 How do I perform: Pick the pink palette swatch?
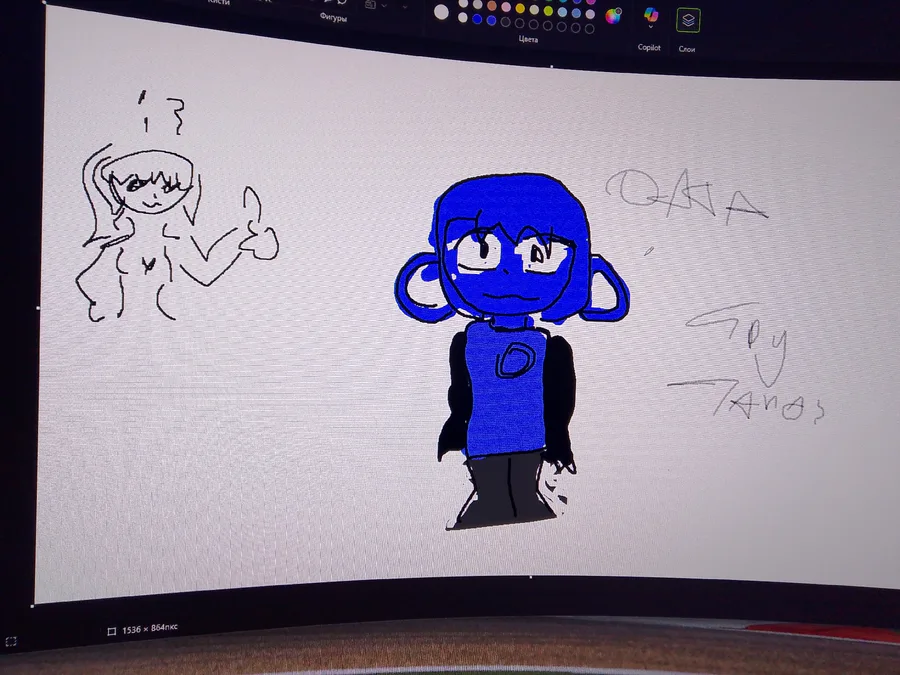506,7
